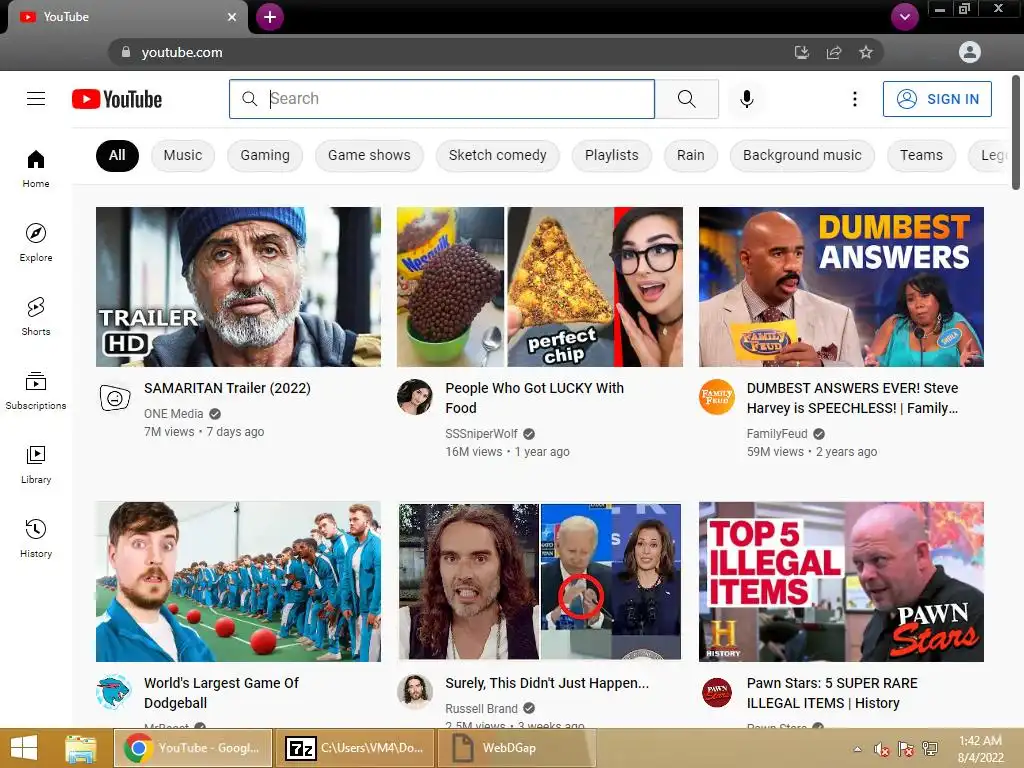This screenshot has height=768, width=1024.
Task: Open the three-dot settings menu
Action: point(854,99)
